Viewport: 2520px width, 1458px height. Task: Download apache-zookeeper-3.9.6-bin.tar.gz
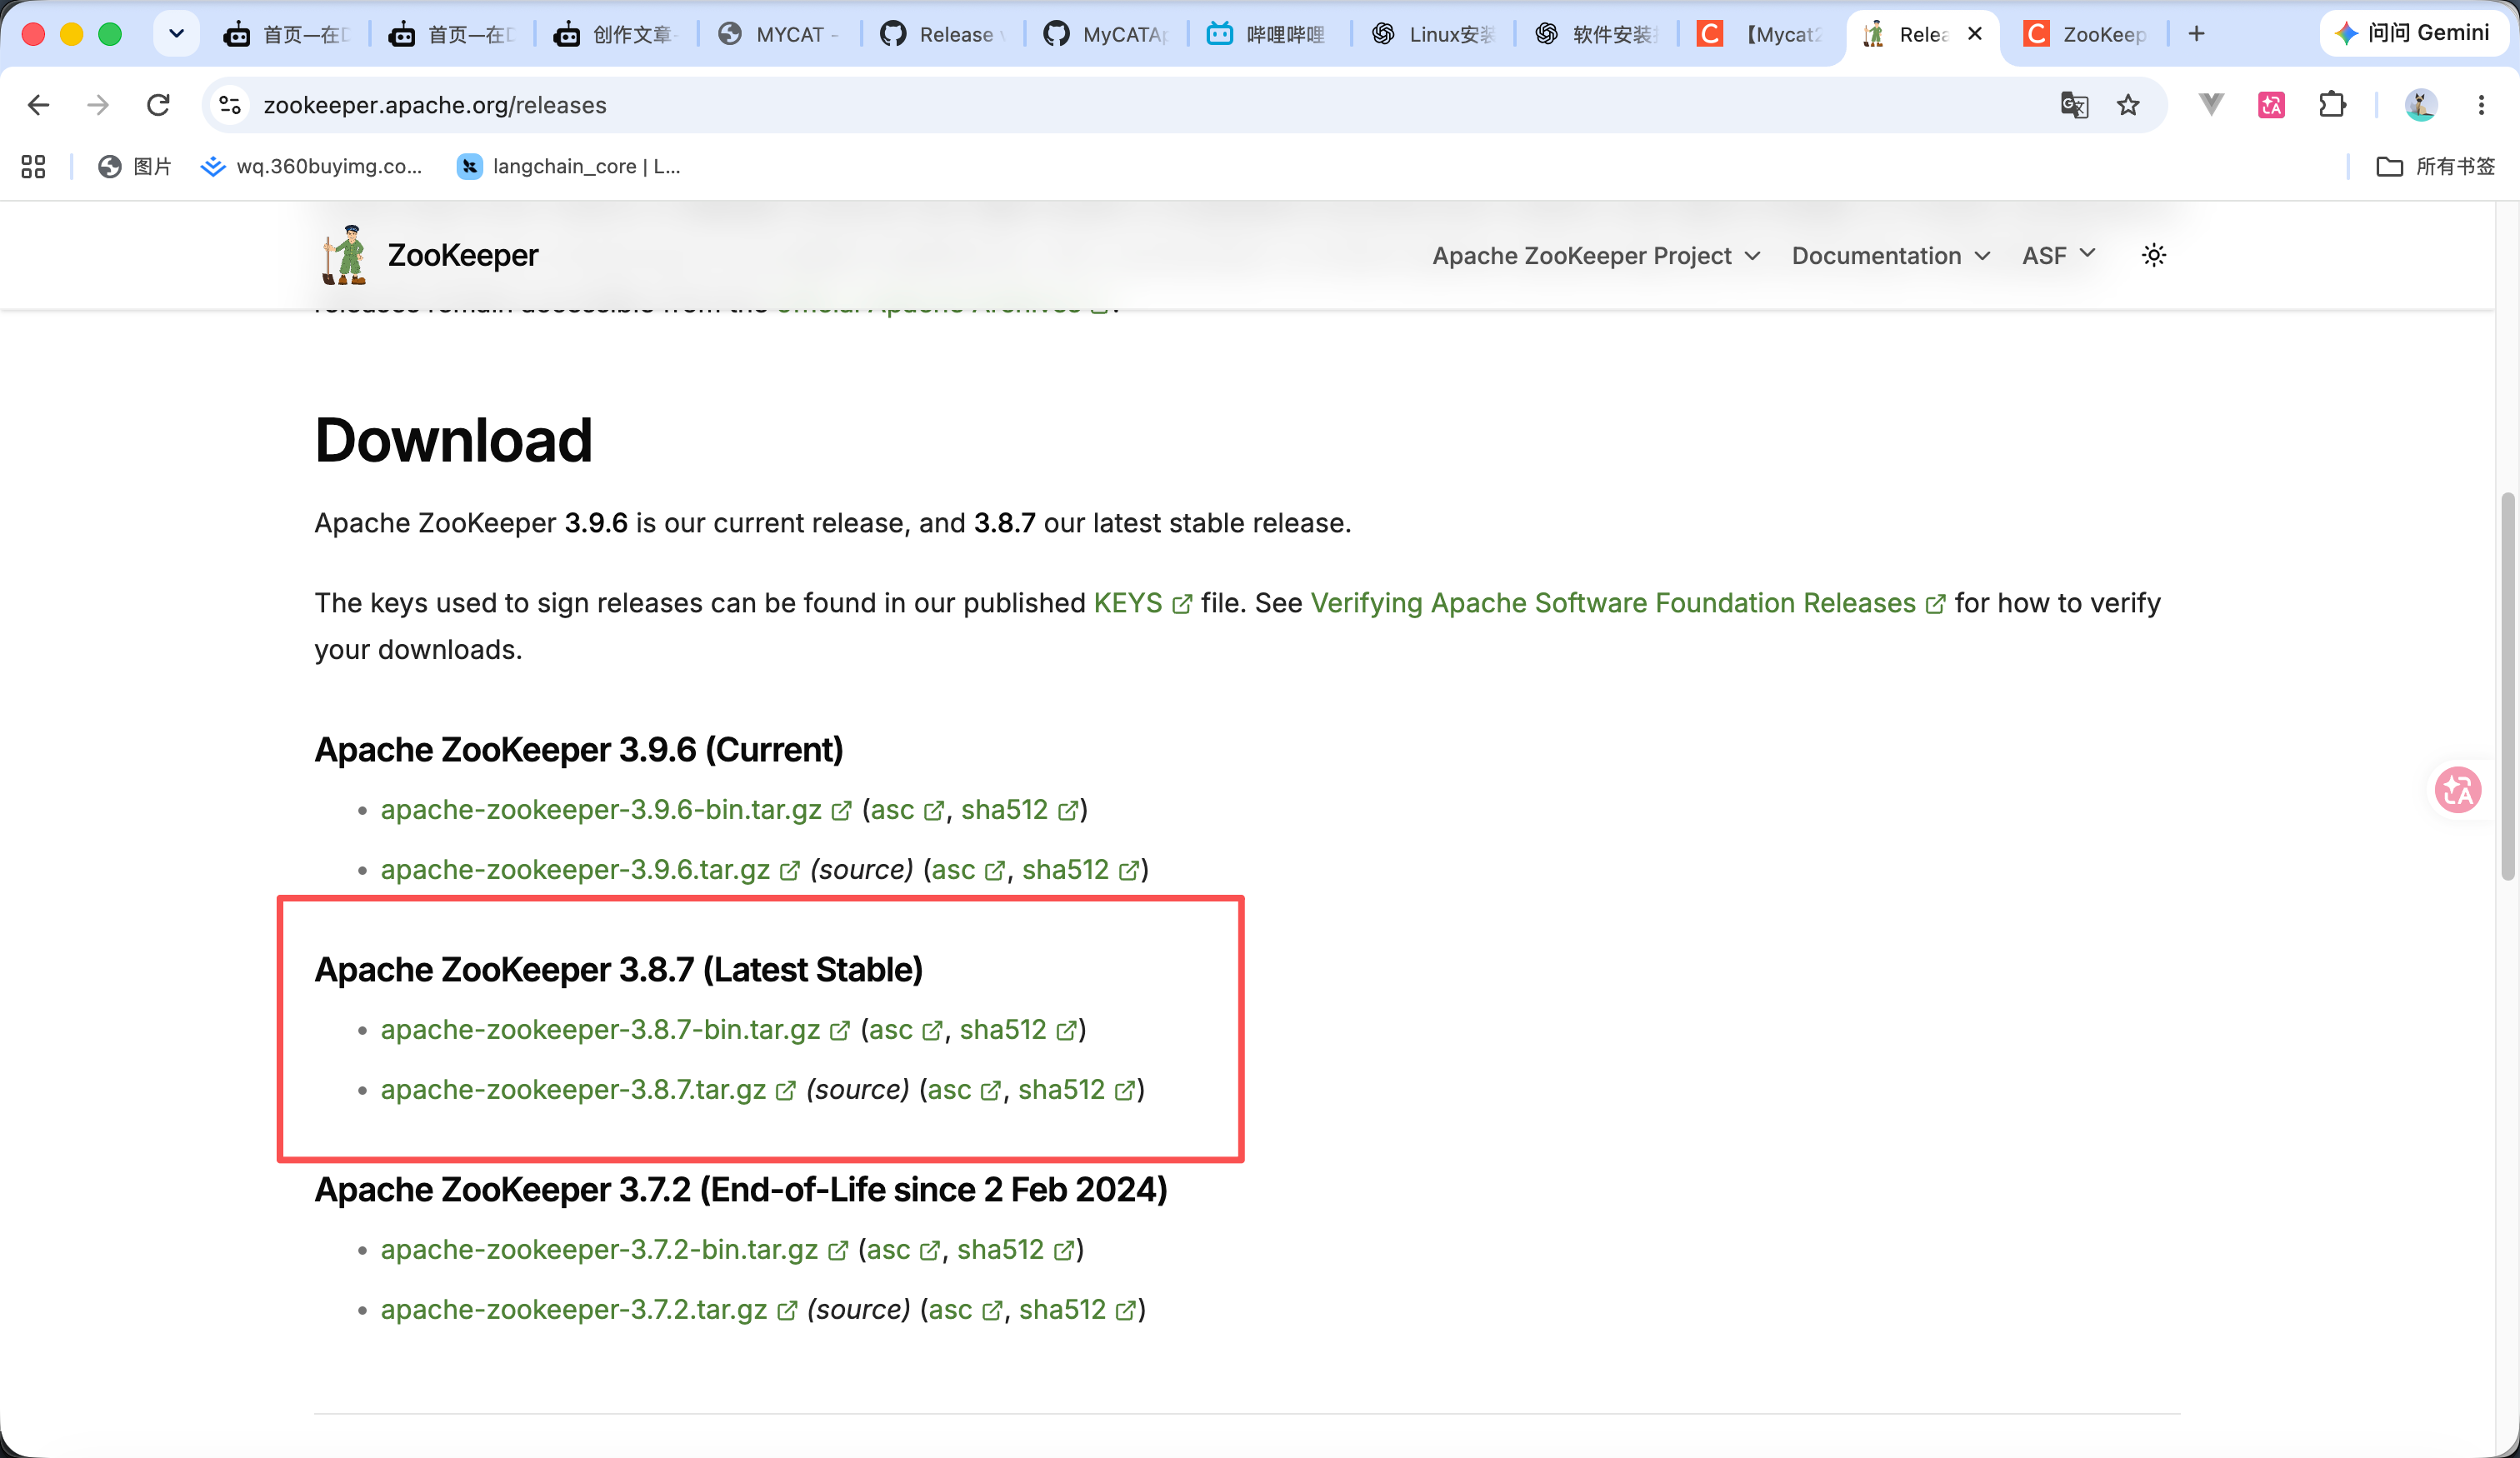coord(615,809)
